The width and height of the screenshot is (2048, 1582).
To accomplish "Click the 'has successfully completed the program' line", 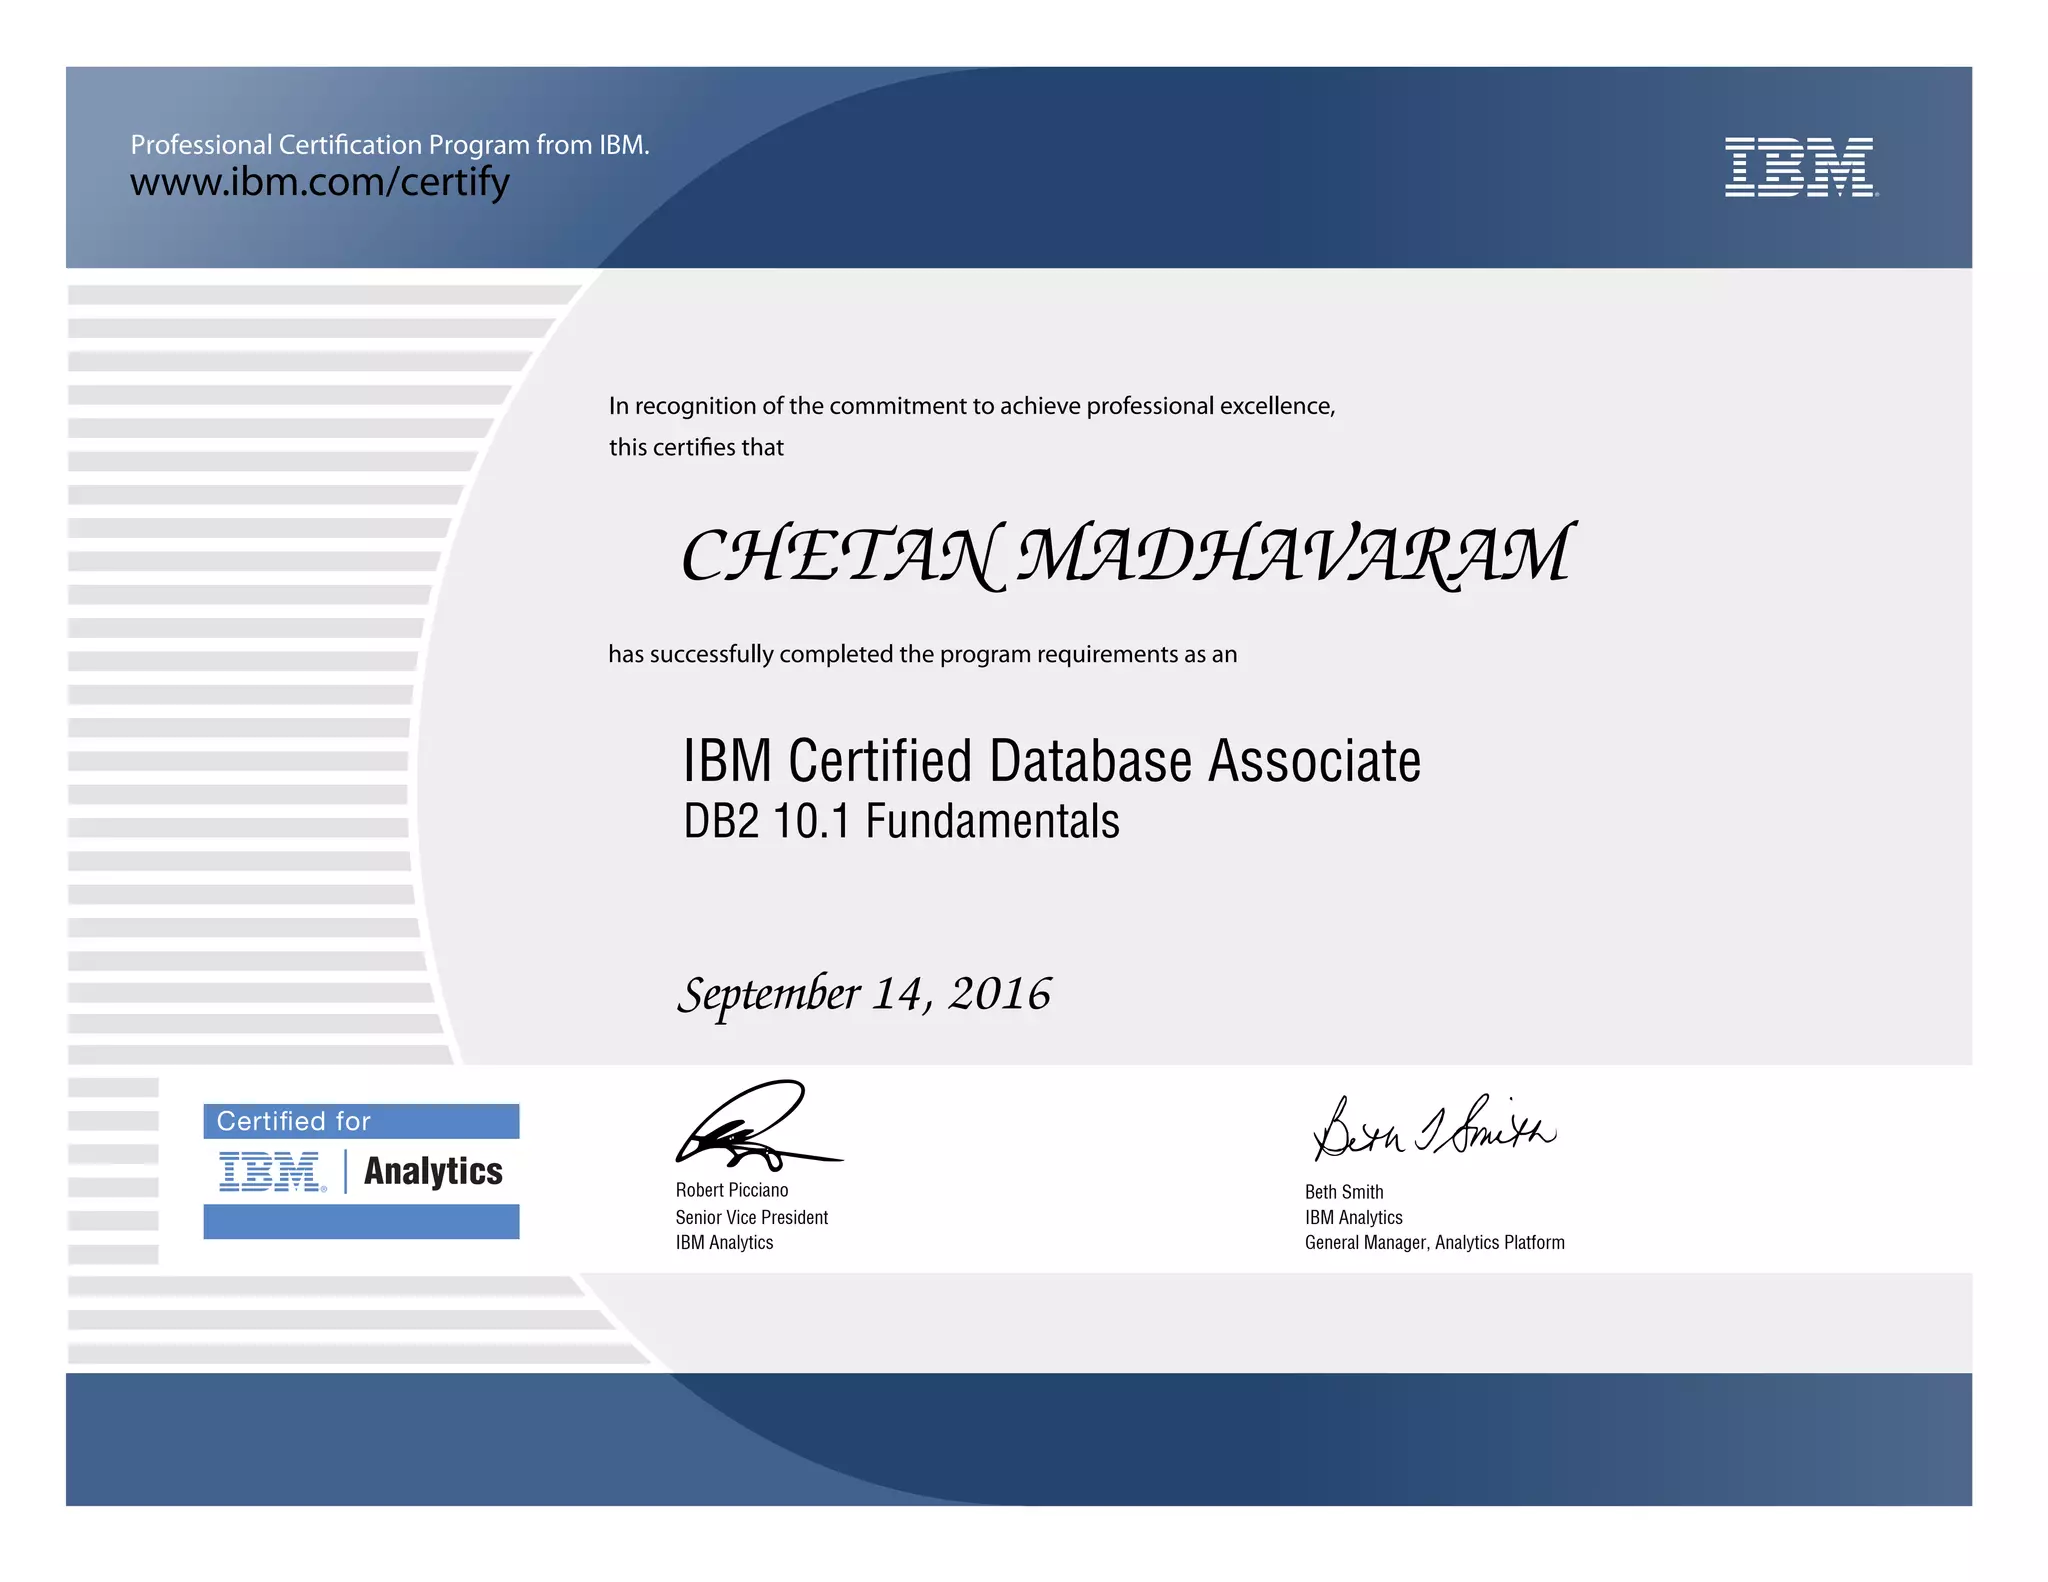I will 922,654.
